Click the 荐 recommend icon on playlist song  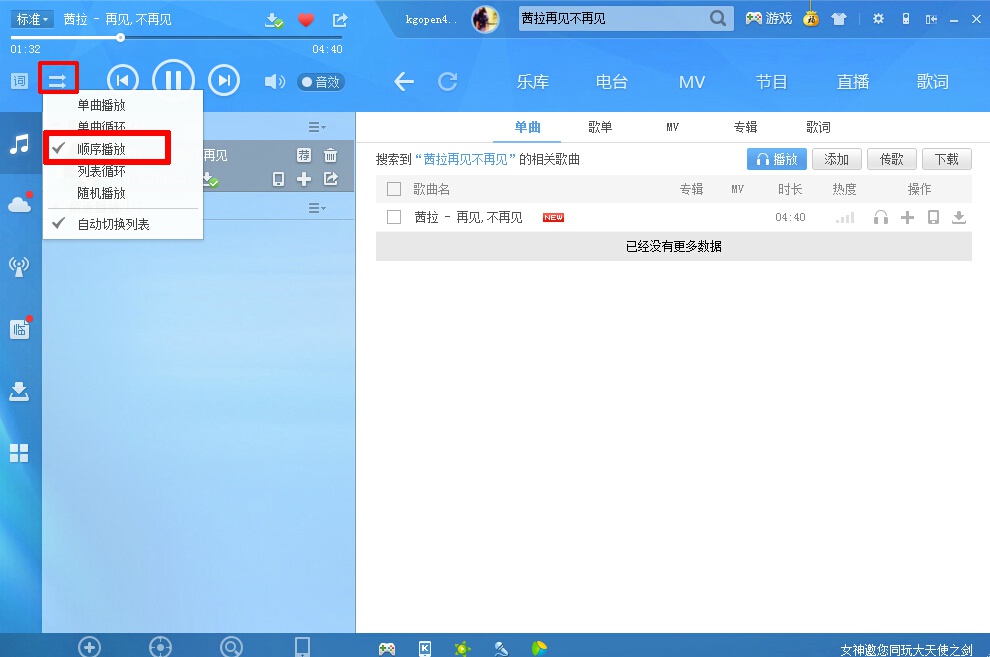pos(304,155)
